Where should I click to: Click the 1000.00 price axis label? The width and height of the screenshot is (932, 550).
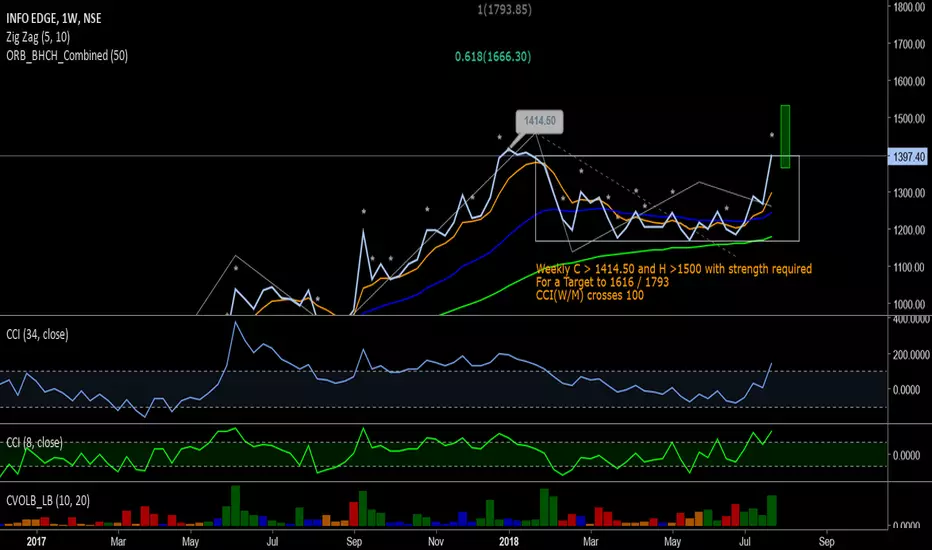909,304
